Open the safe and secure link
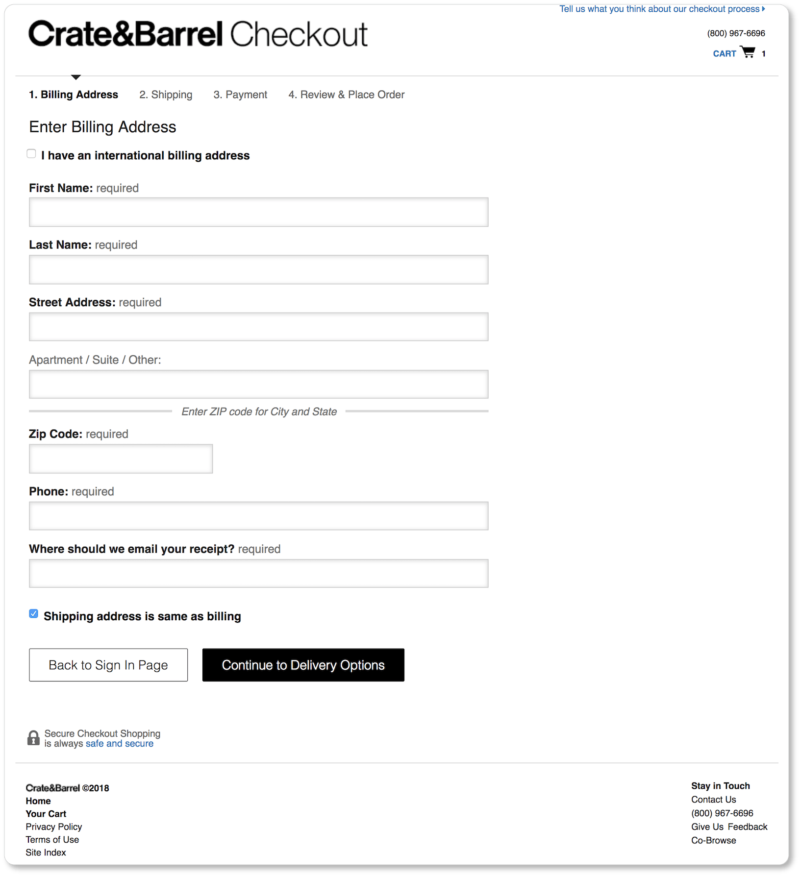 (119, 744)
